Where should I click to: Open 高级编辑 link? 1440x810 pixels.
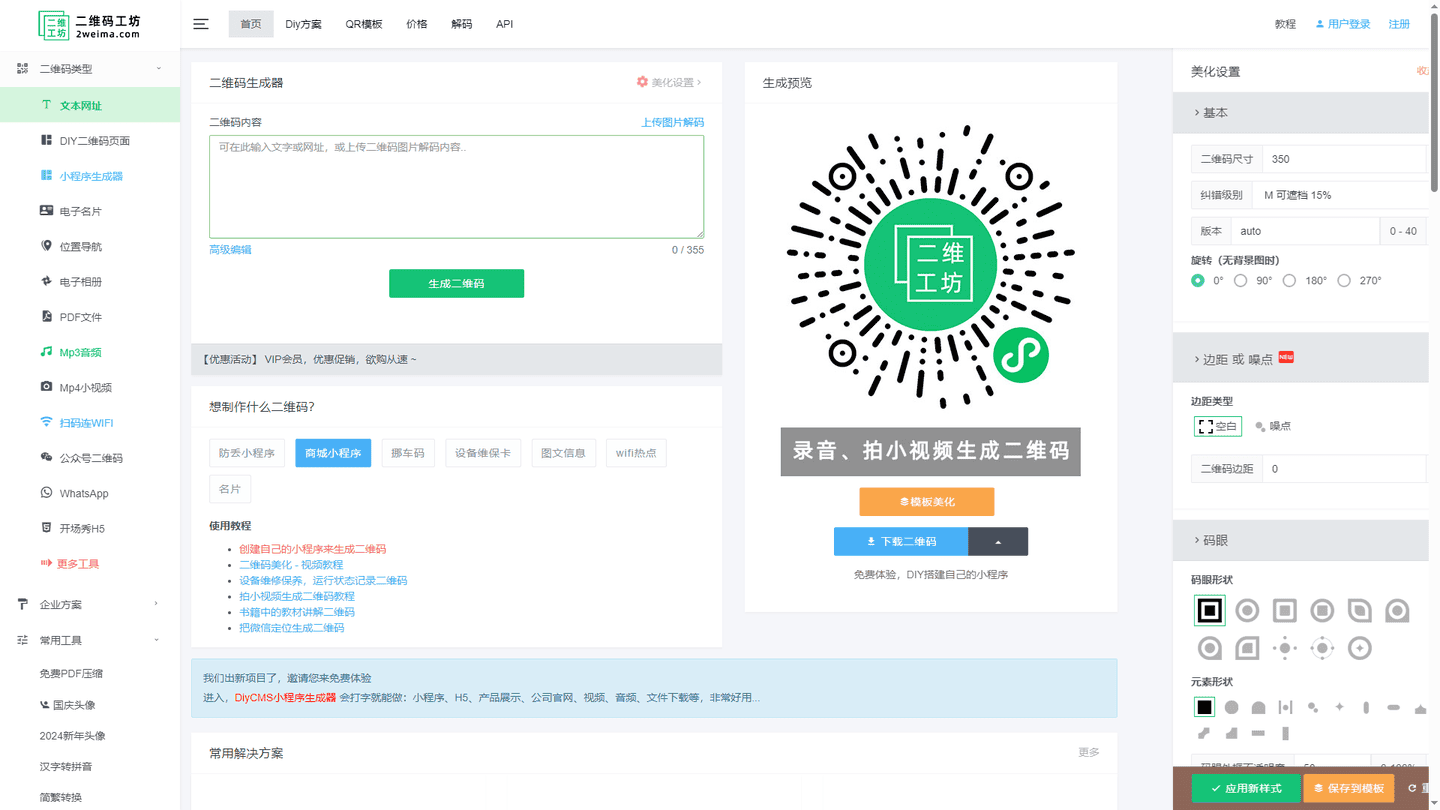click(230, 250)
